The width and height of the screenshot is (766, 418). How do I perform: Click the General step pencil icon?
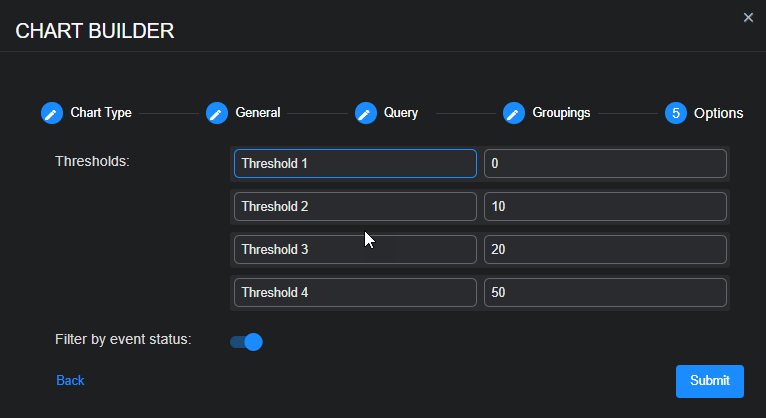(x=217, y=113)
